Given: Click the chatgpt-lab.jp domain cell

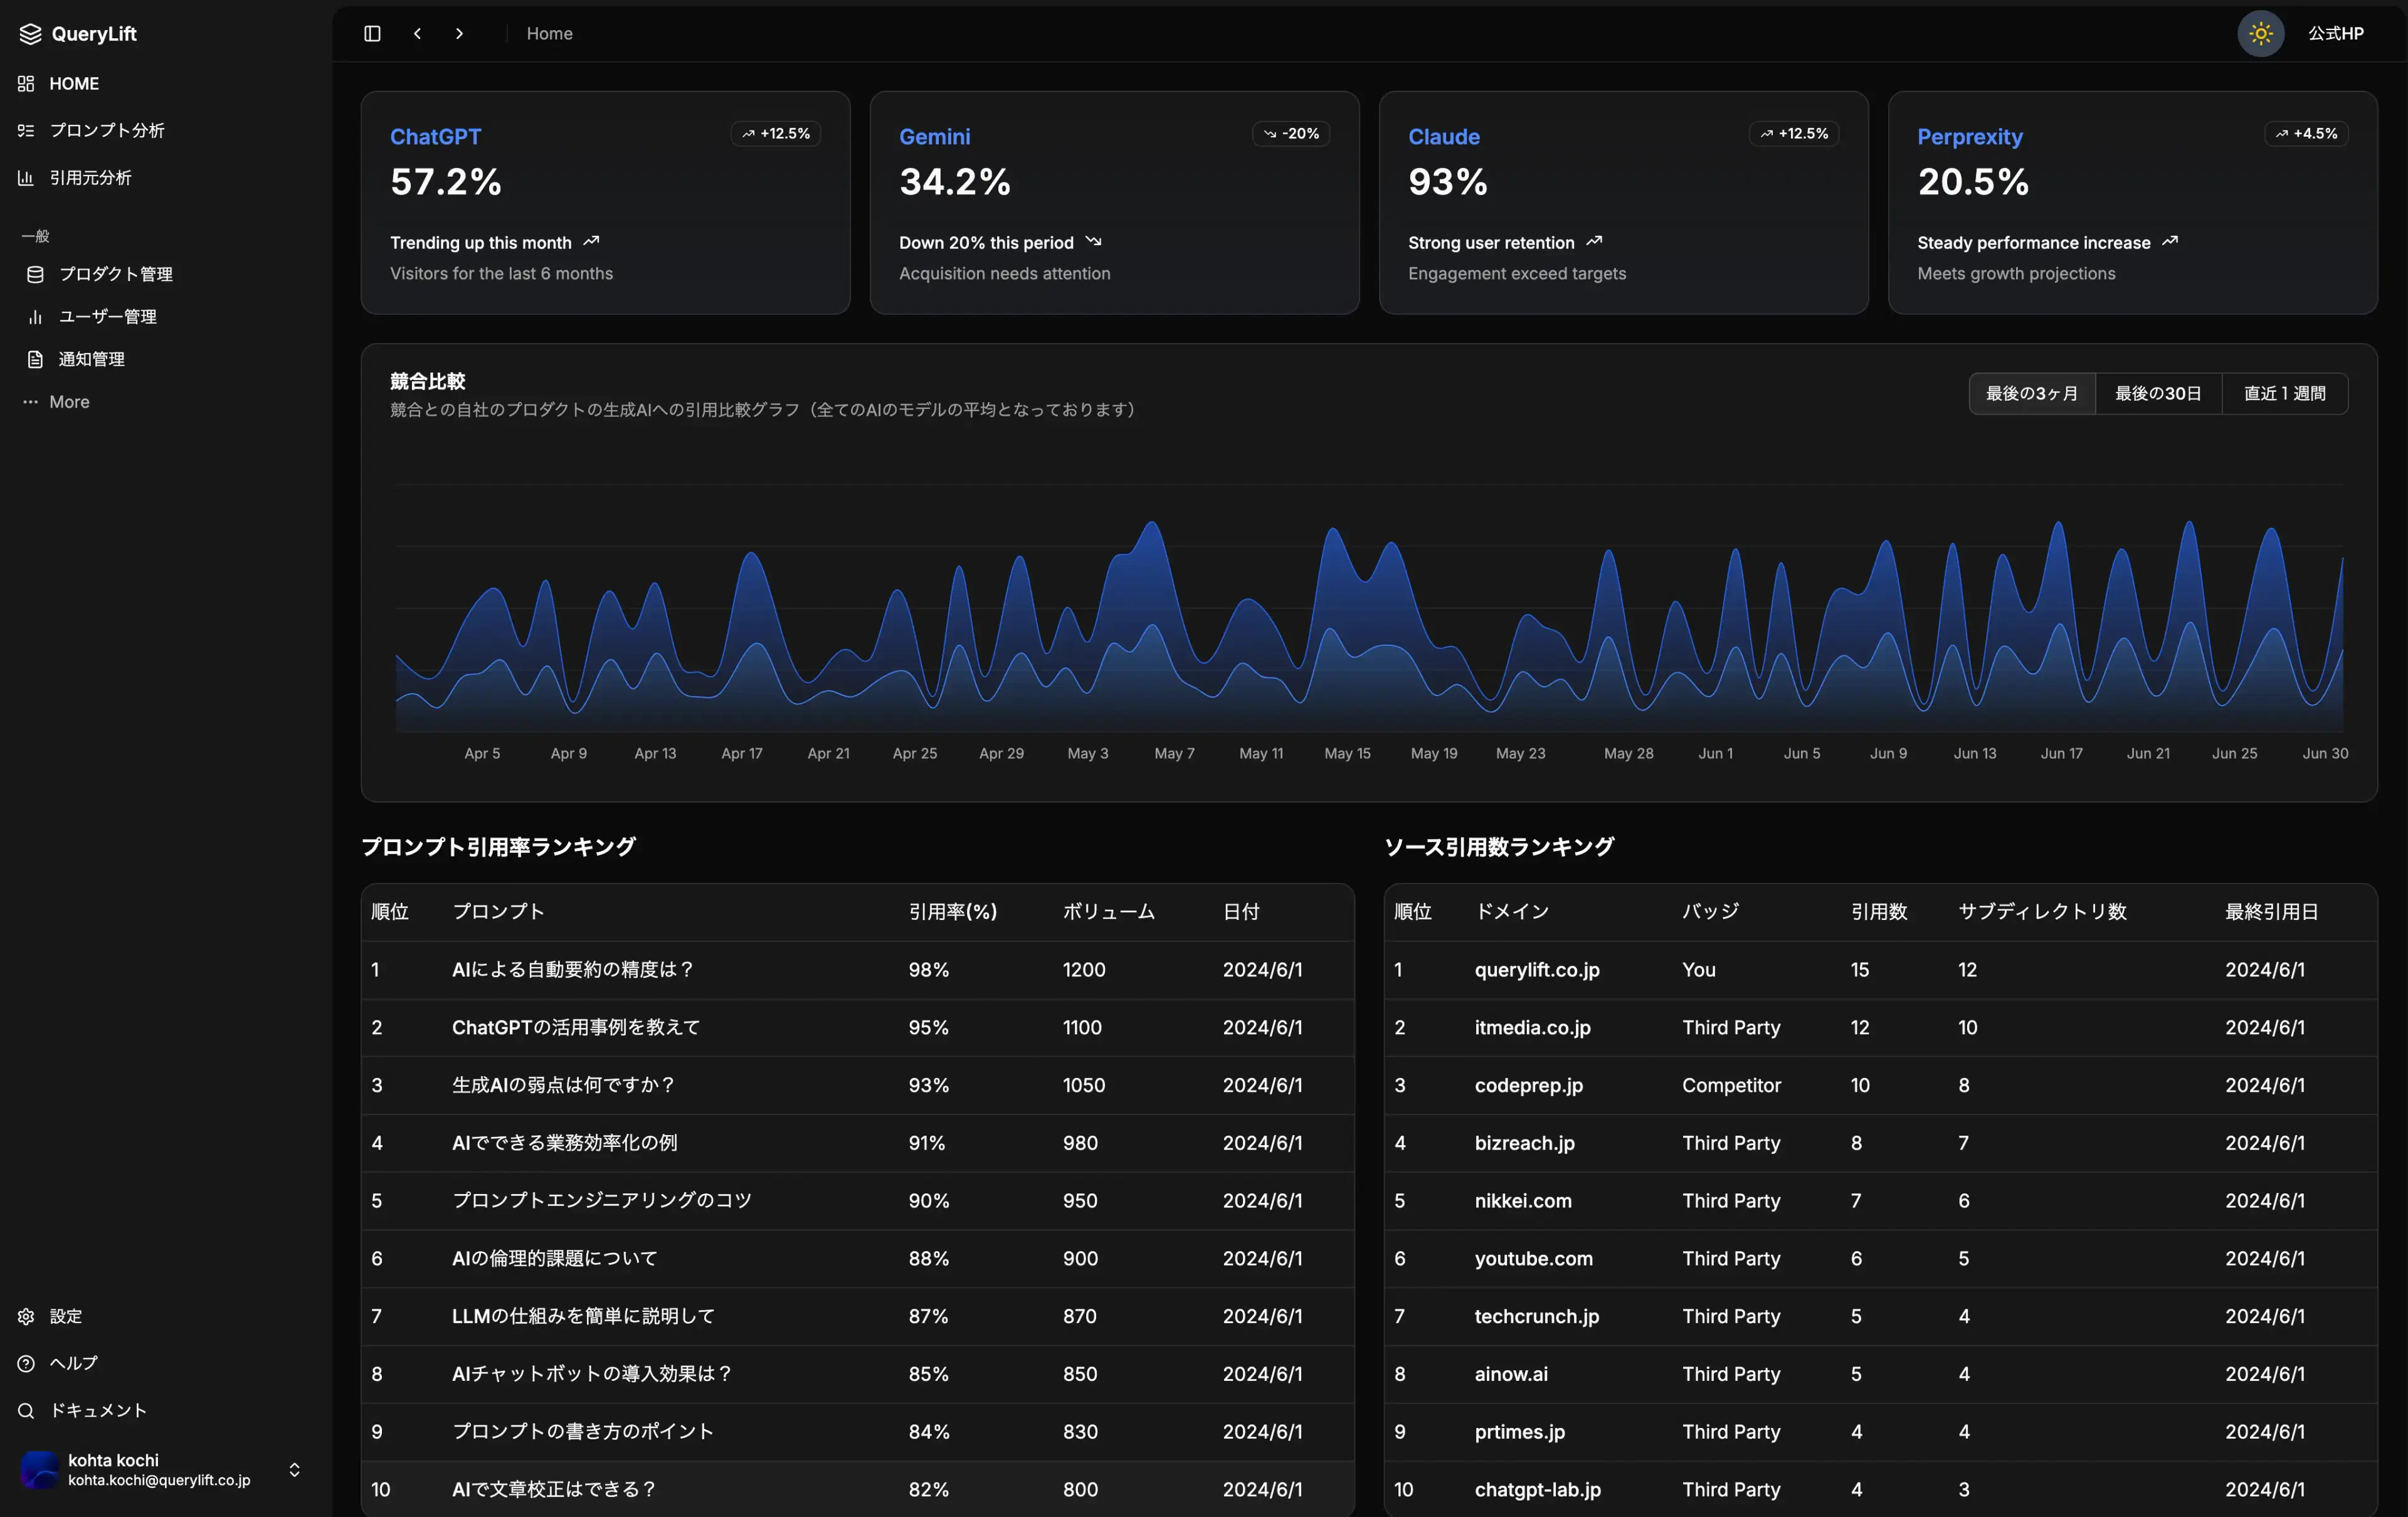Looking at the screenshot, I should pos(1537,1490).
